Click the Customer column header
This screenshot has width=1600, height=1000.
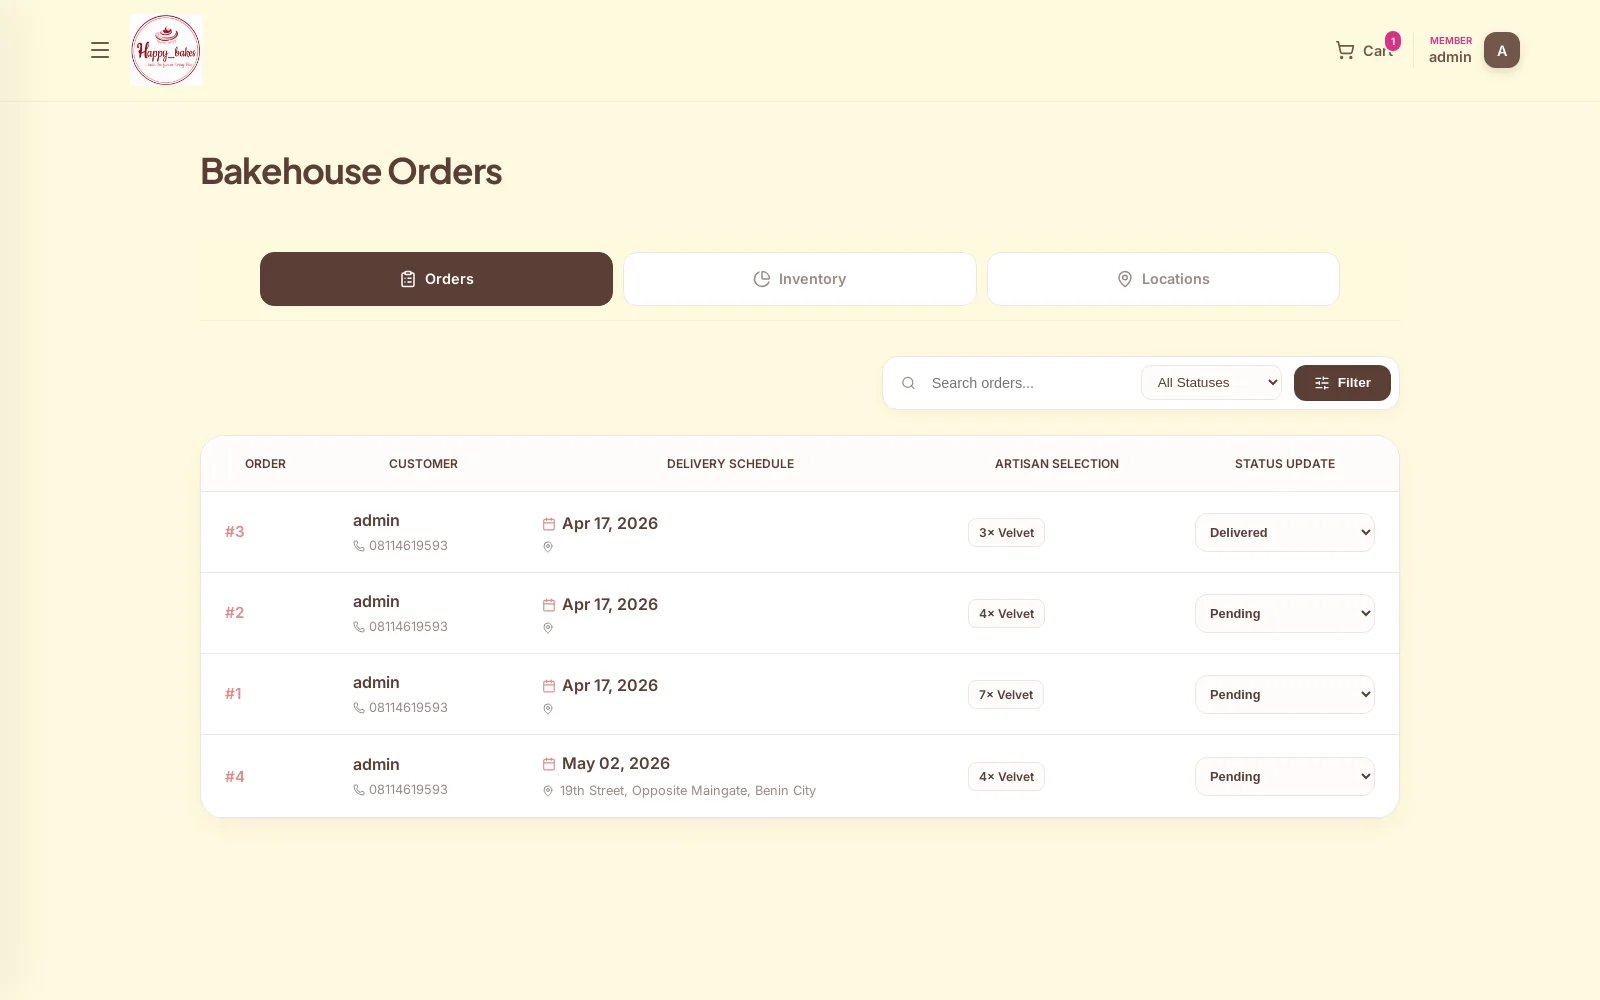click(423, 464)
